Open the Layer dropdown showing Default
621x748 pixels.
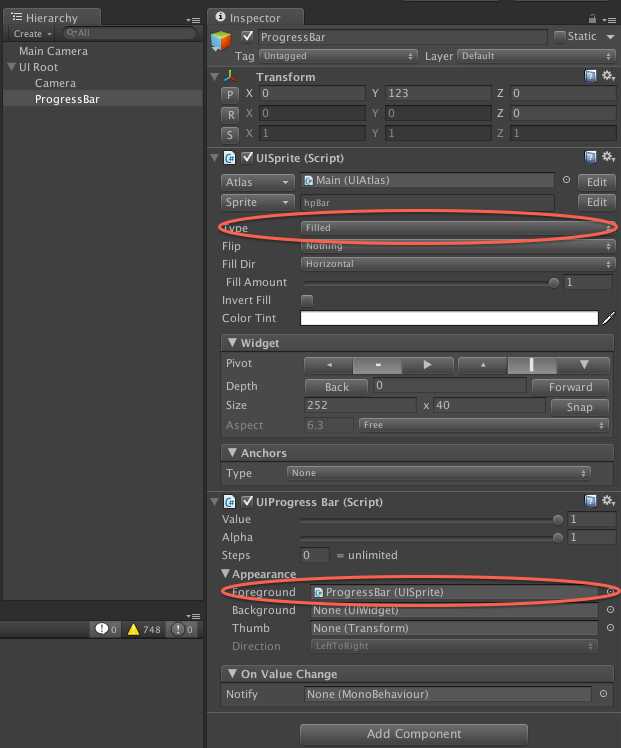[x=536, y=56]
